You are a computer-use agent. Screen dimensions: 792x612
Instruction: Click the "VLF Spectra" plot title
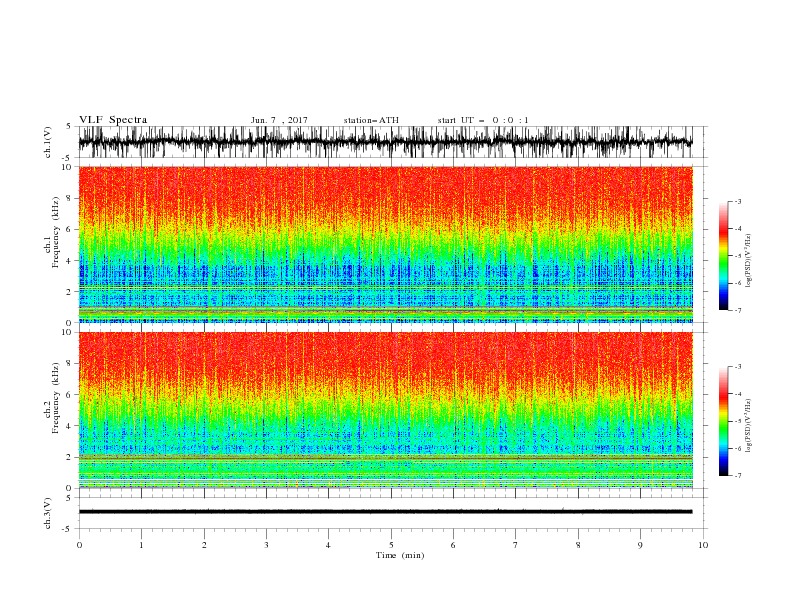[113, 120]
